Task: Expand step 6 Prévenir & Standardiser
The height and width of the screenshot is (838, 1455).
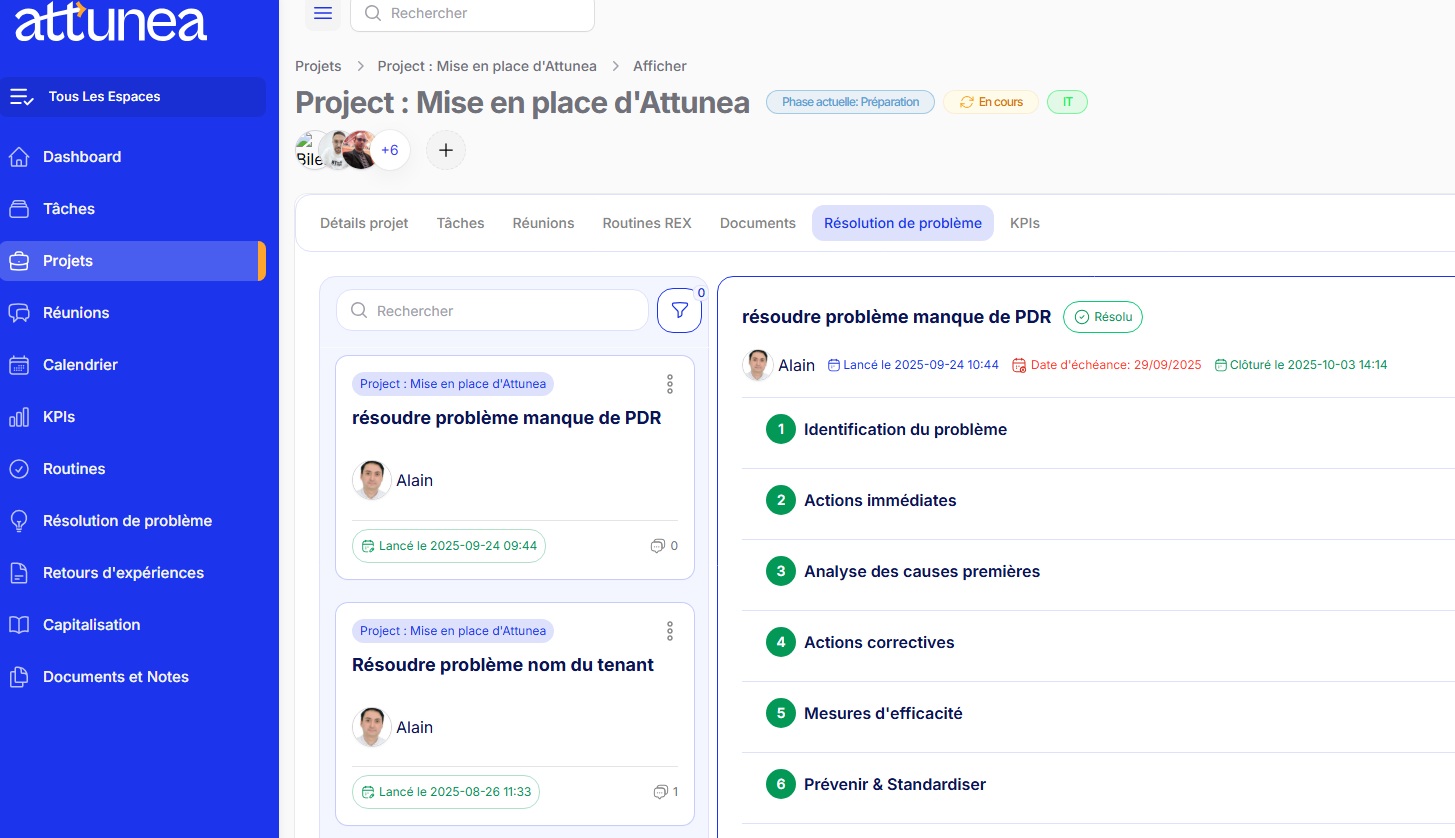Action: pos(894,785)
